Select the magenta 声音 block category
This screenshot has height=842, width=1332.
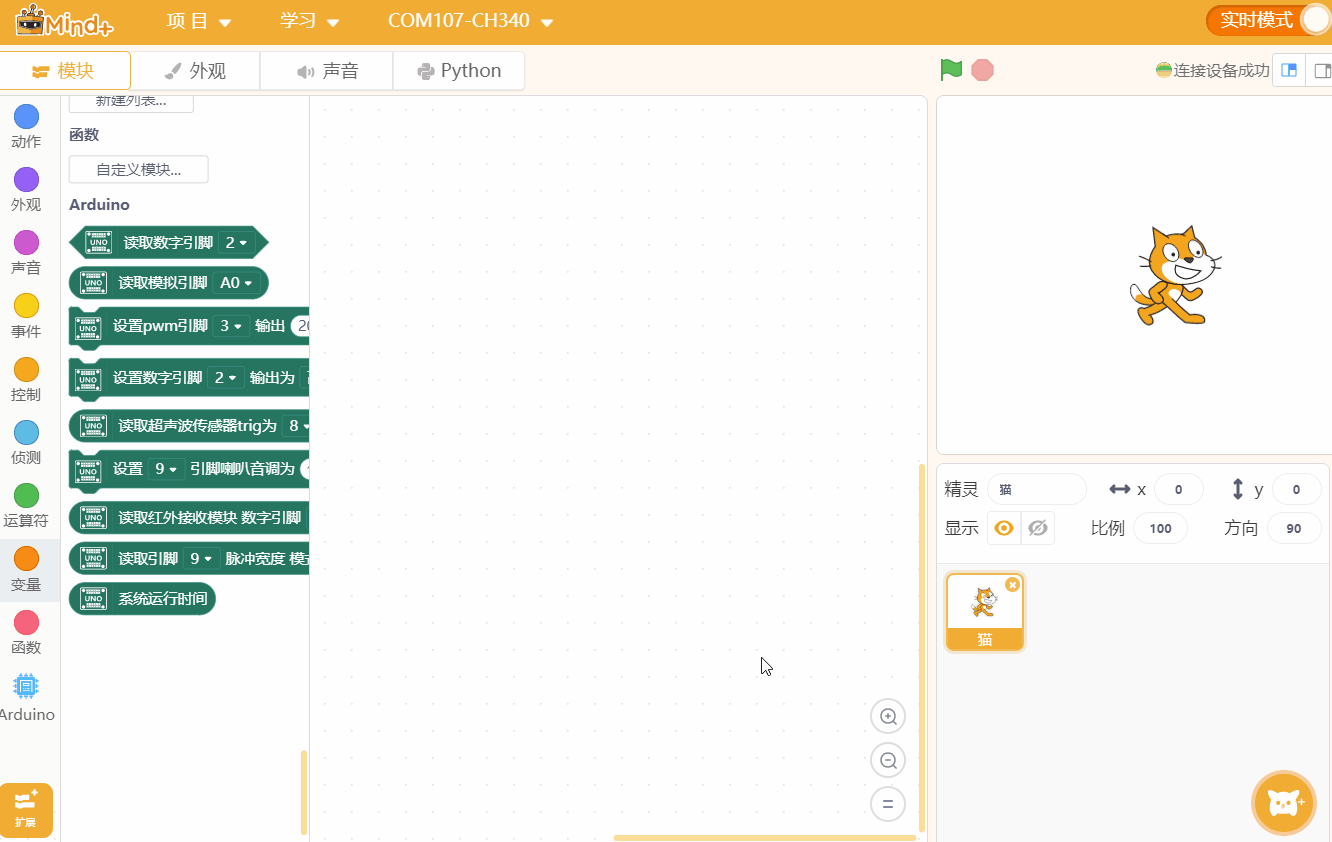pyautogui.click(x=26, y=253)
